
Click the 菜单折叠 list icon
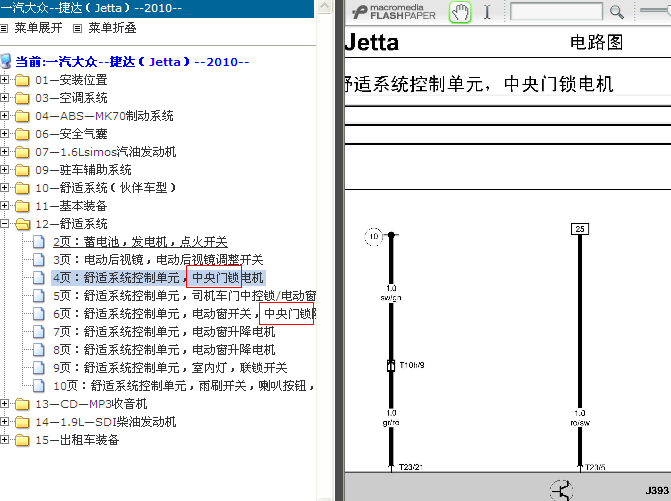(77, 29)
